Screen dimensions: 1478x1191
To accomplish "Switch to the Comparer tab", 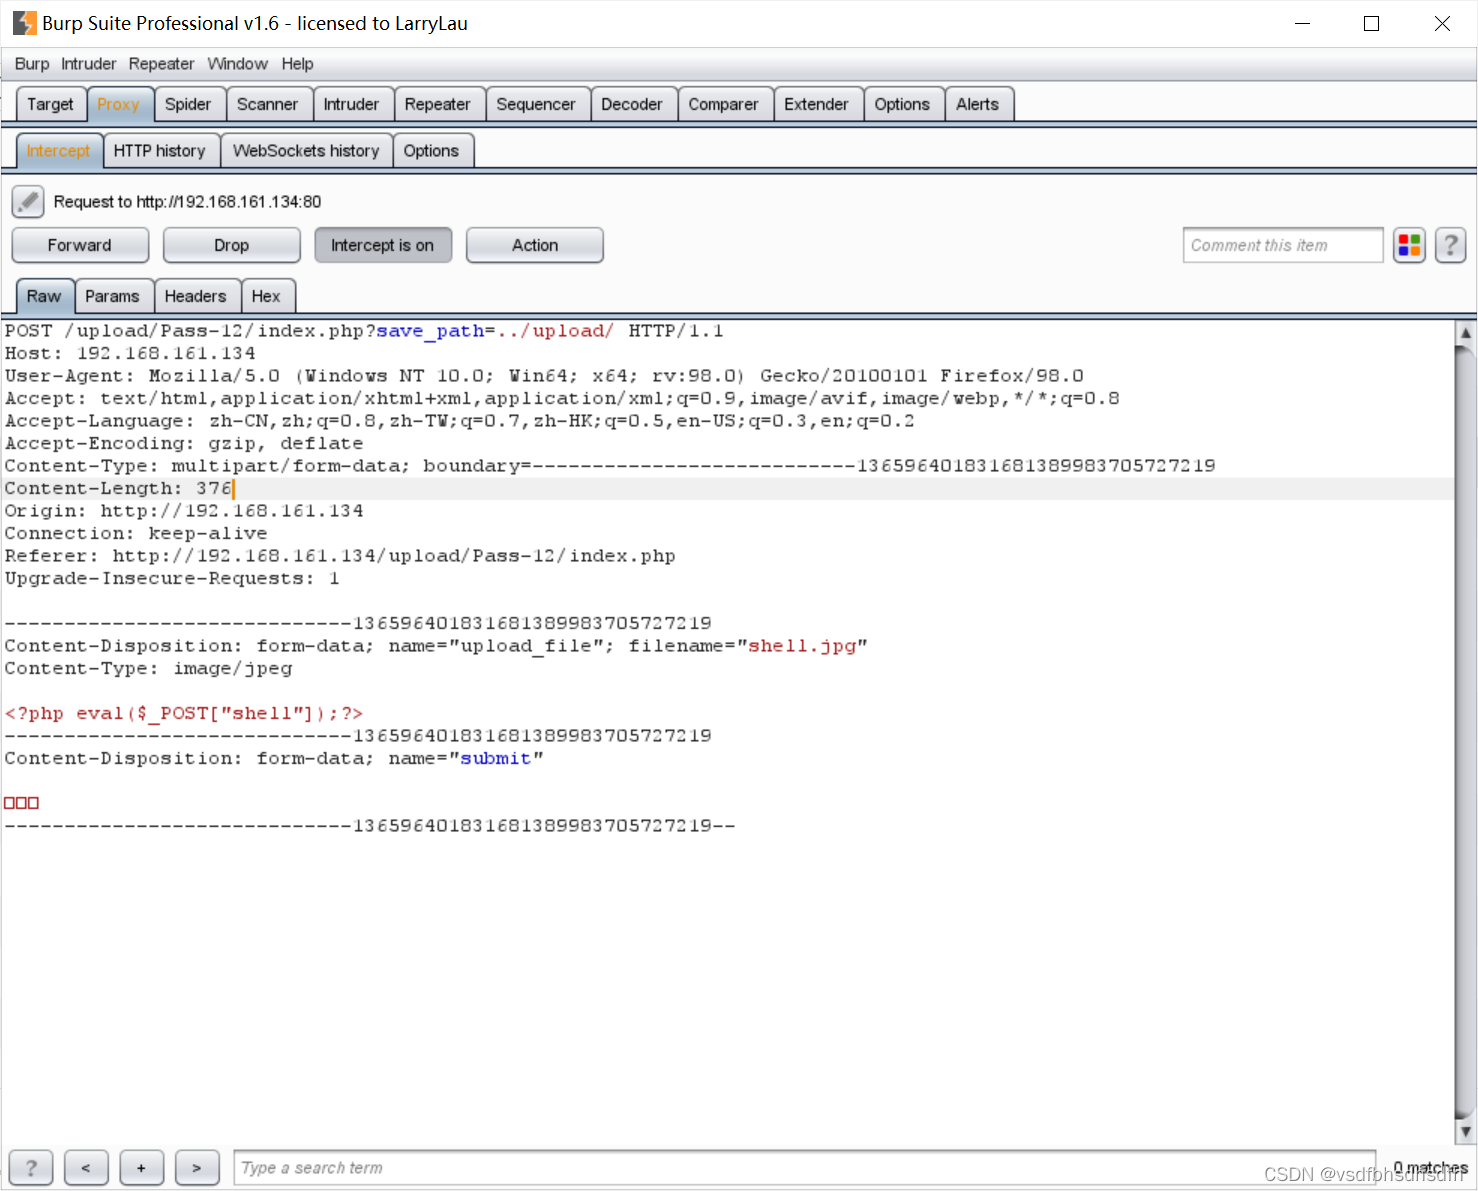I will (x=723, y=104).
